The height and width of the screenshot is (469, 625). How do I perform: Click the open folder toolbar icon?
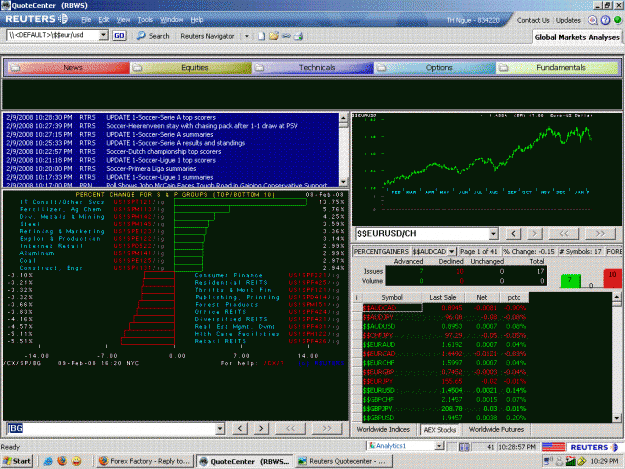click(x=274, y=36)
